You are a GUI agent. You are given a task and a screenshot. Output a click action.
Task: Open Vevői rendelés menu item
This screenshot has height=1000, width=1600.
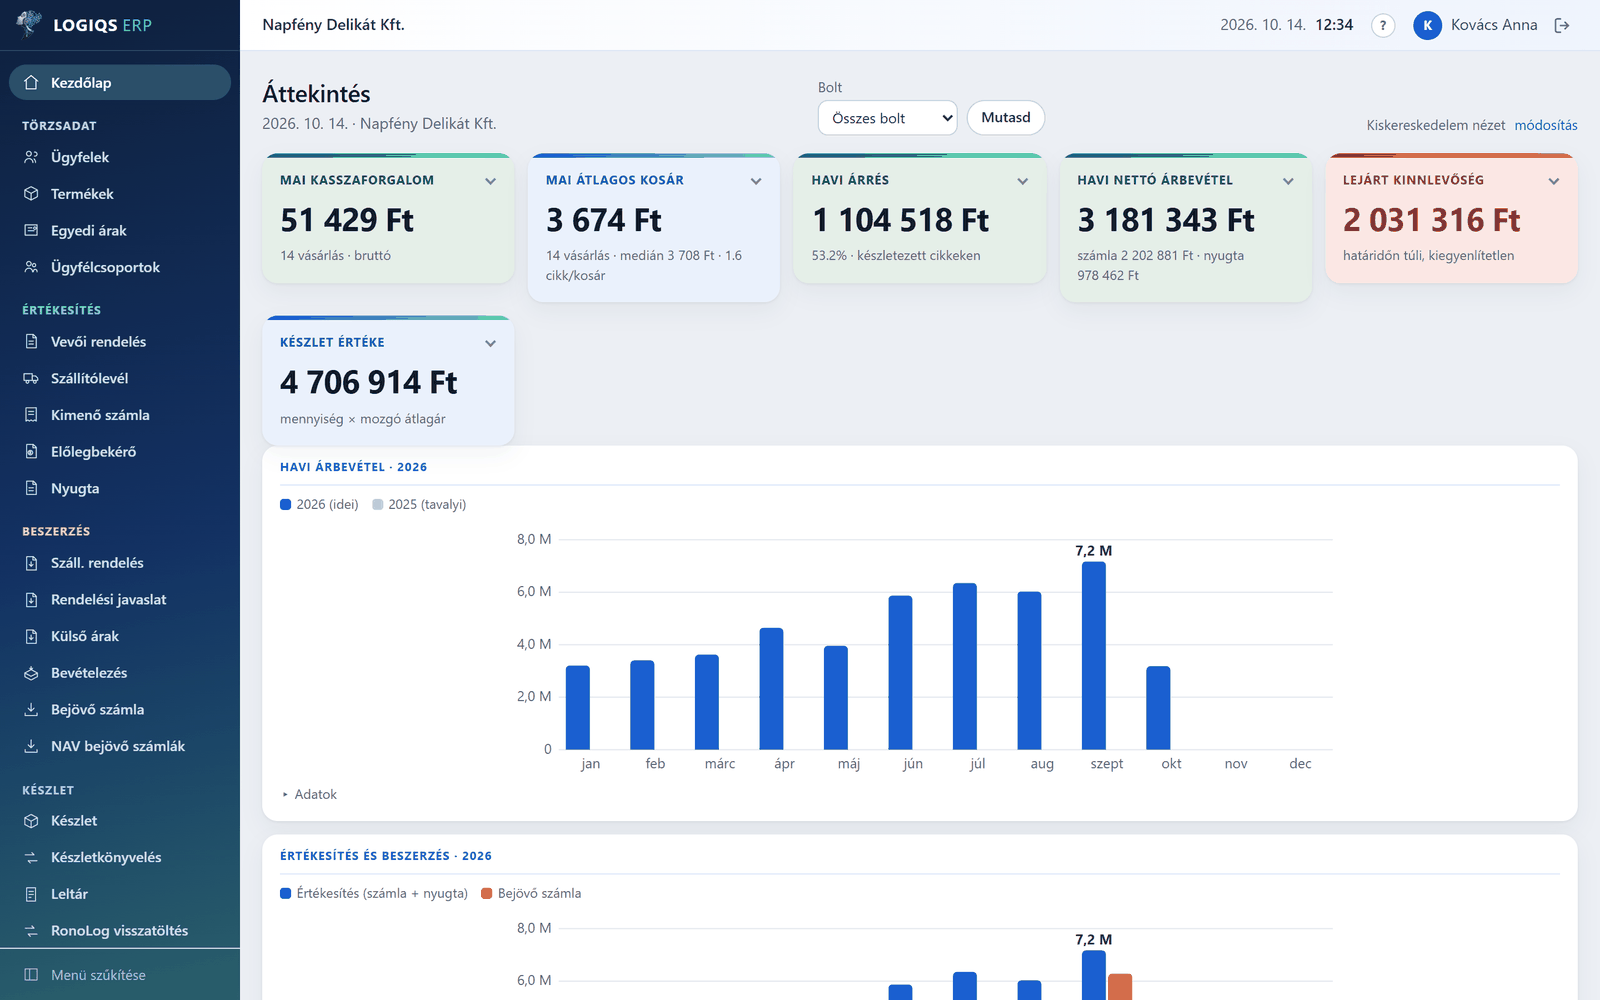point(120,342)
